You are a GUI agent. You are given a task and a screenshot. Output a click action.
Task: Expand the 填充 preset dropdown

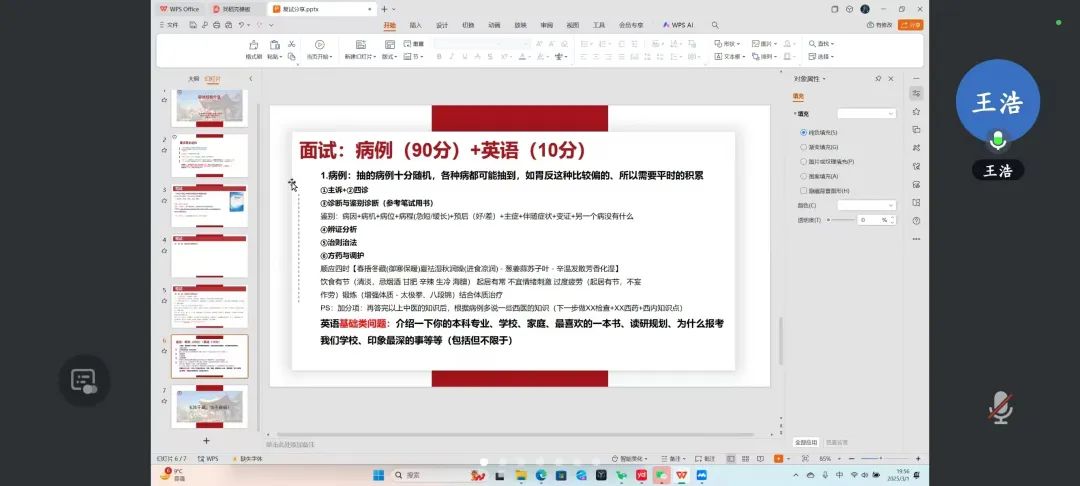pos(866,114)
